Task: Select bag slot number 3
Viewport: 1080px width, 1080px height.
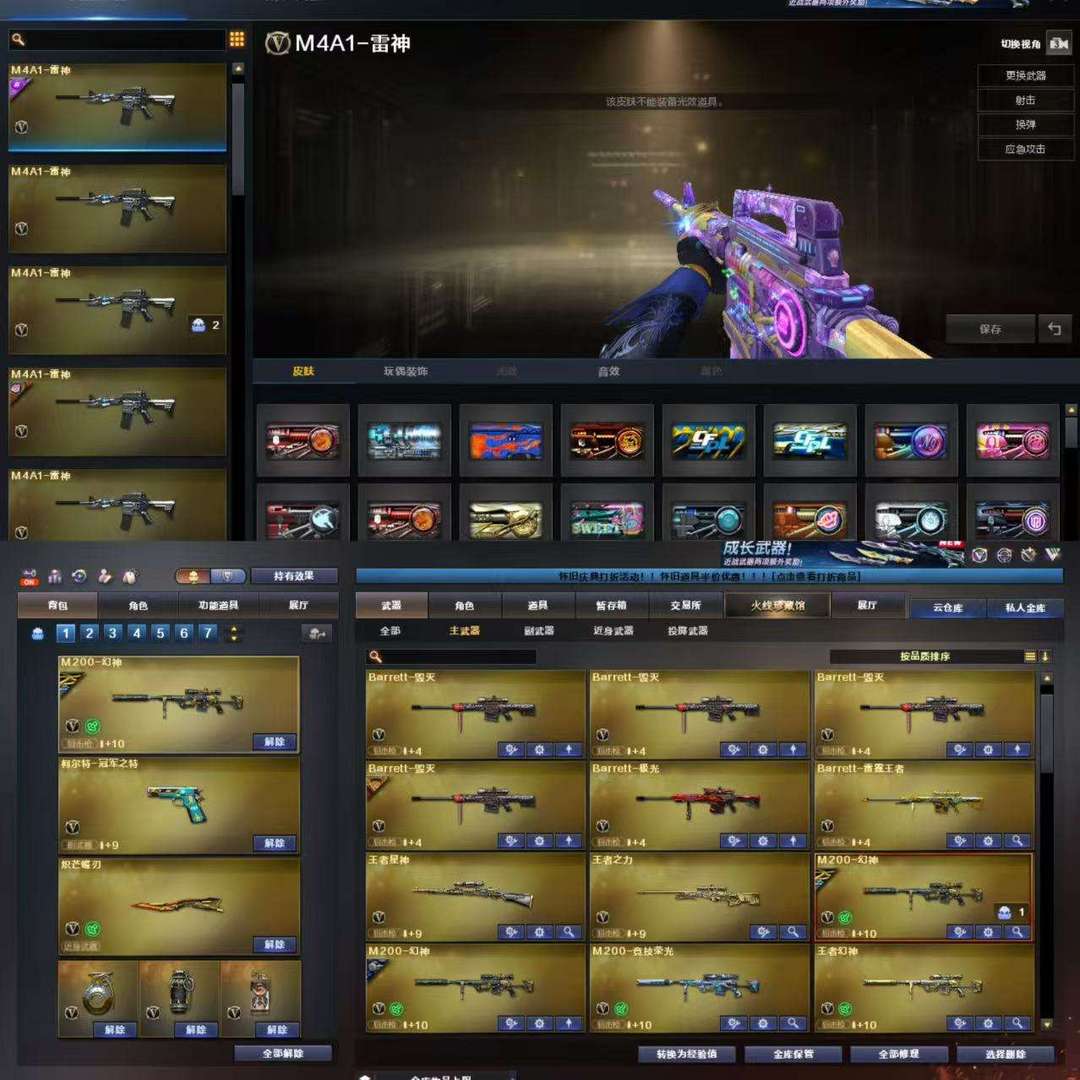Action: (x=113, y=633)
